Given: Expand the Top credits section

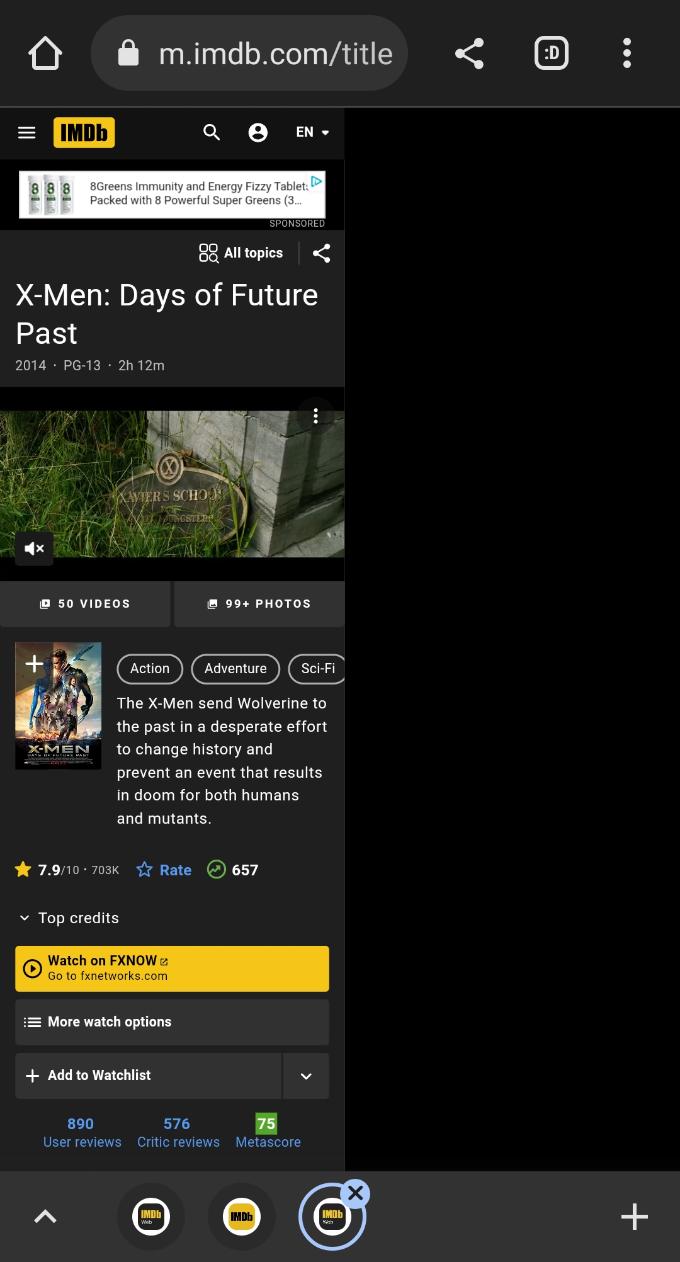Looking at the screenshot, I should 68,918.
